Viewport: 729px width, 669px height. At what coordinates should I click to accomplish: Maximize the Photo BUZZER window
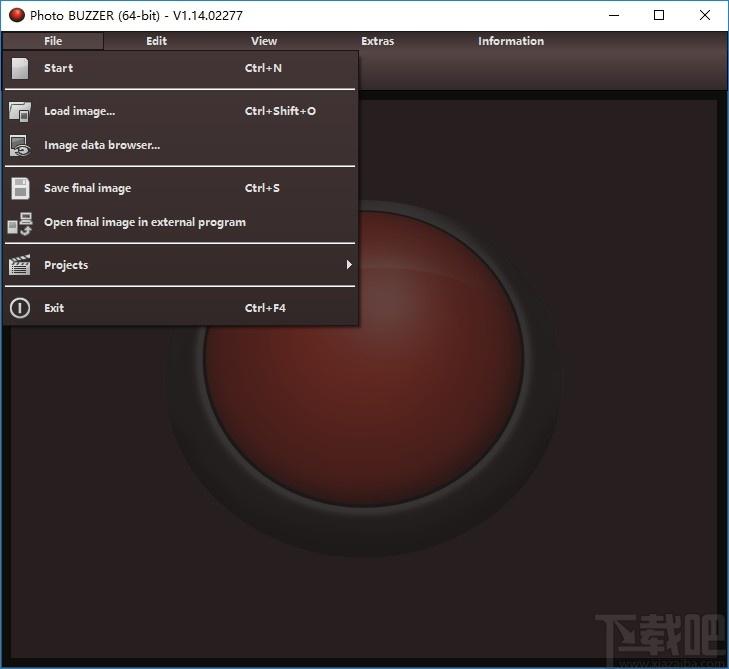point(659,15)
